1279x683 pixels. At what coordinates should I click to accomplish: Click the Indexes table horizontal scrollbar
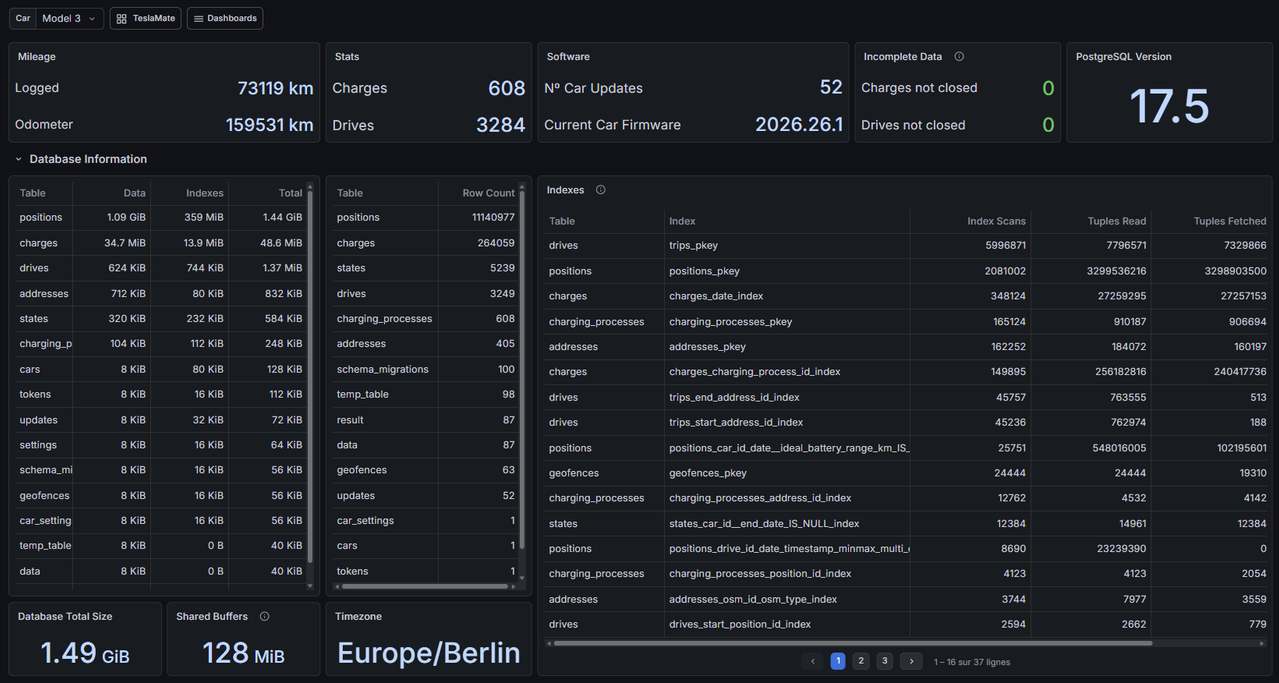coord(852,643)
